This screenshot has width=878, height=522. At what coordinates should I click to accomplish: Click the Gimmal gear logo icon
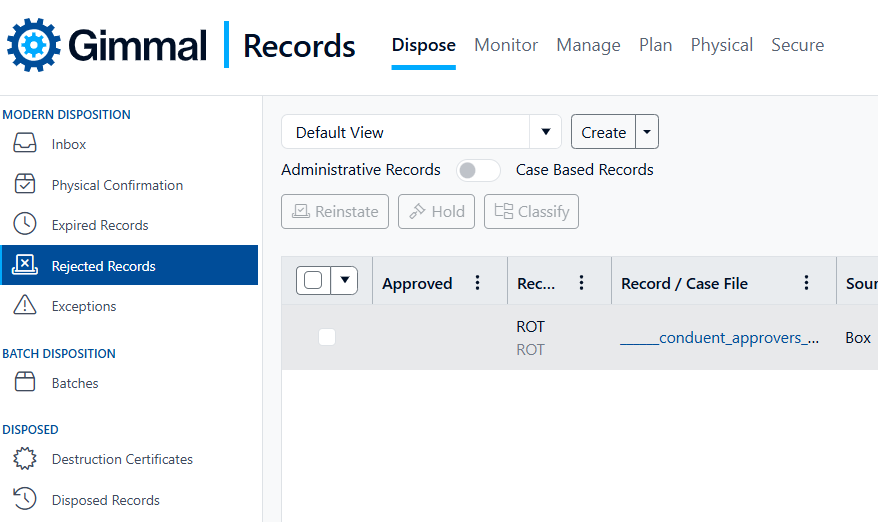[x=34, y=45]
